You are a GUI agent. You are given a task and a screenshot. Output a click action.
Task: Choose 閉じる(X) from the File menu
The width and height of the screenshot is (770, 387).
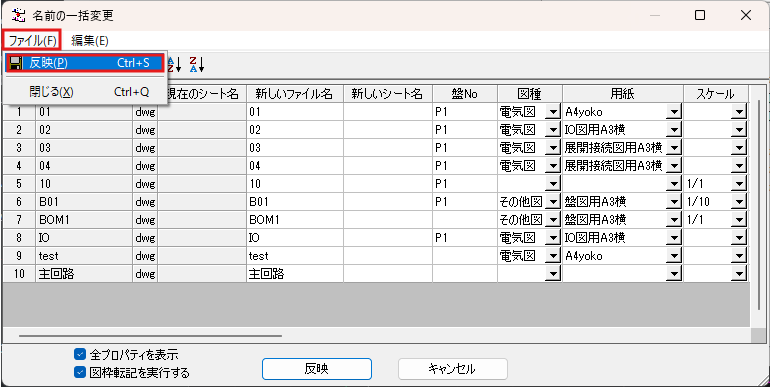click(x=84, y=92)
